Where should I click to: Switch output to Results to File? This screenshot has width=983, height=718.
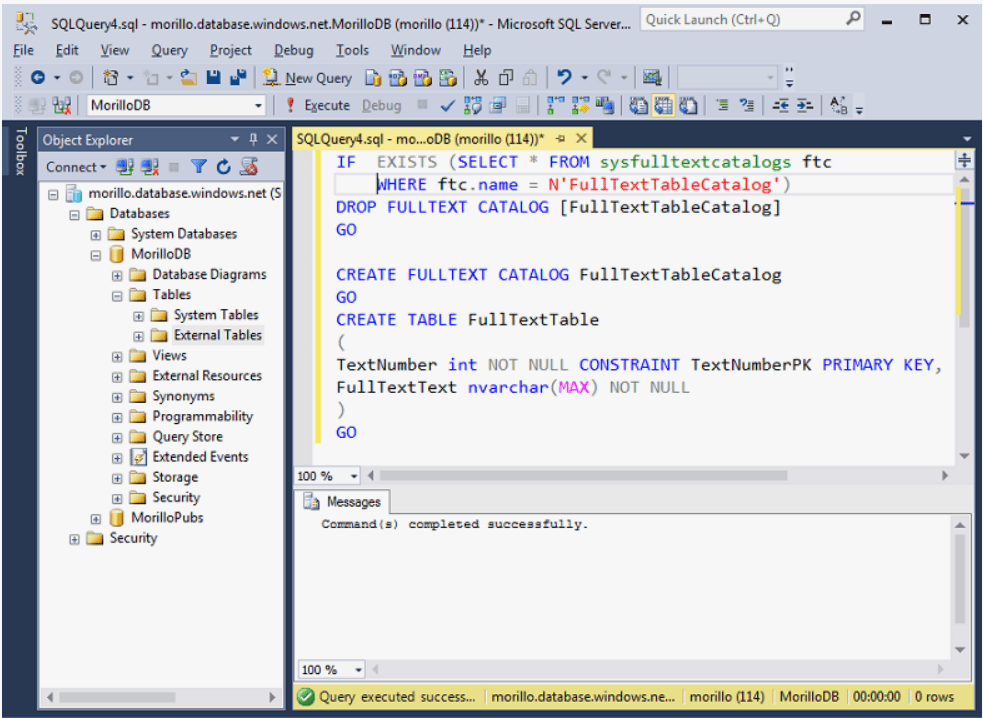click(688, 105)
